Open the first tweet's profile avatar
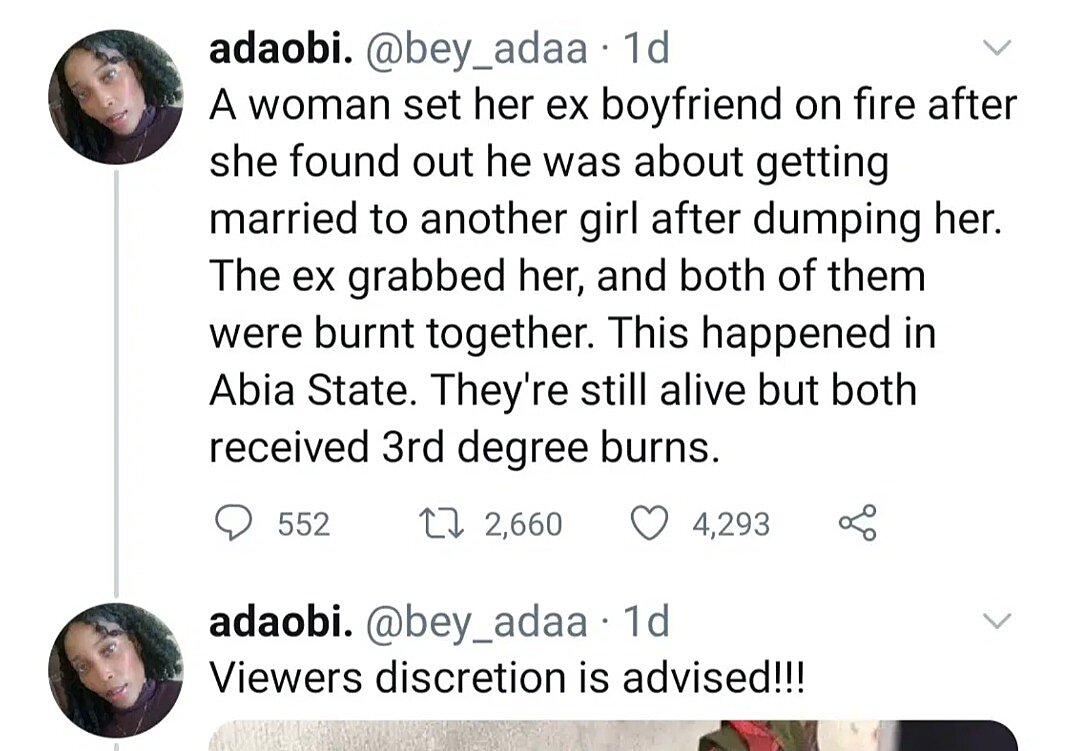 (x=116, y=96)
